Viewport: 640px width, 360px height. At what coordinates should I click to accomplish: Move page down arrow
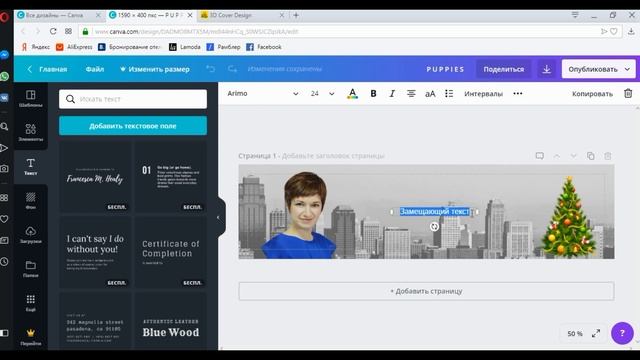[x=573, y=156]
